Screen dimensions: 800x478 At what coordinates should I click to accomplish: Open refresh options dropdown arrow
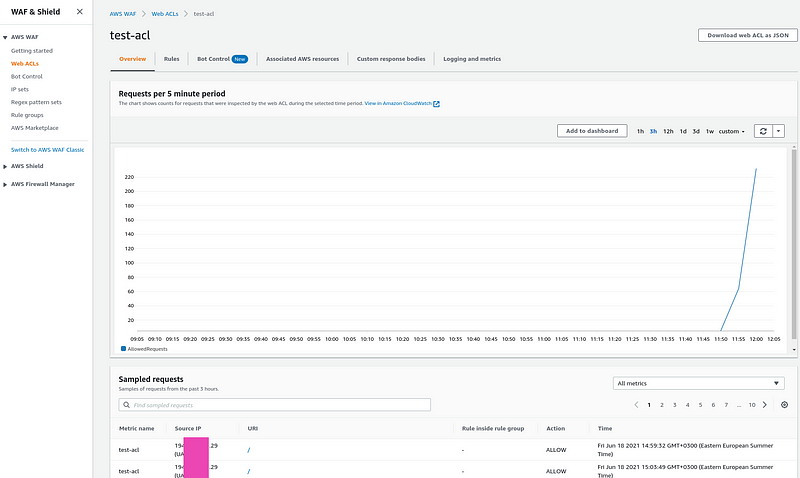779,131
